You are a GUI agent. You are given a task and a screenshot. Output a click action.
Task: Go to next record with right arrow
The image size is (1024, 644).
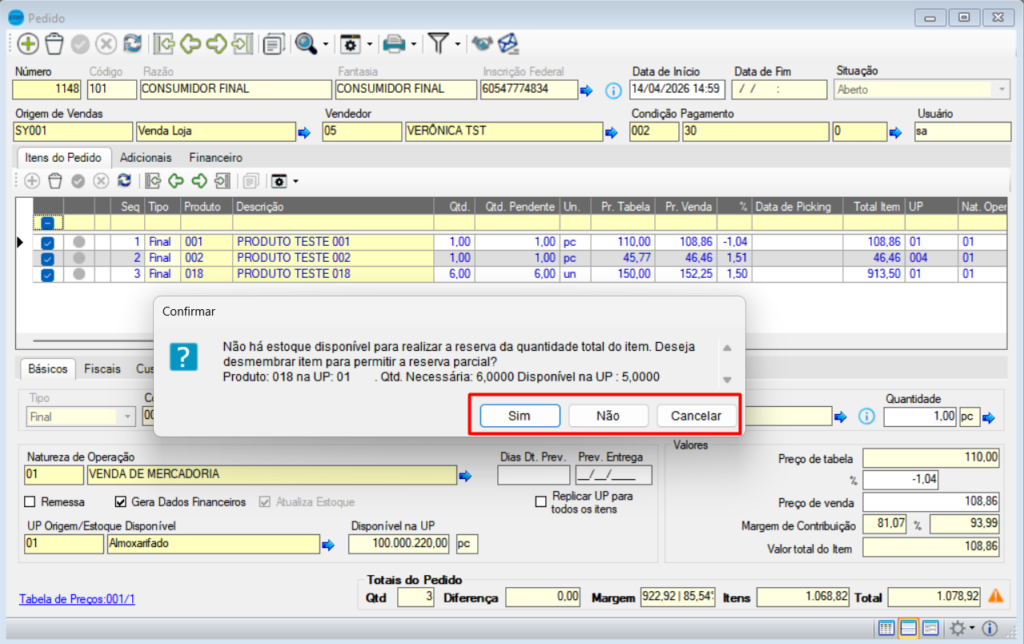point(216,43)
